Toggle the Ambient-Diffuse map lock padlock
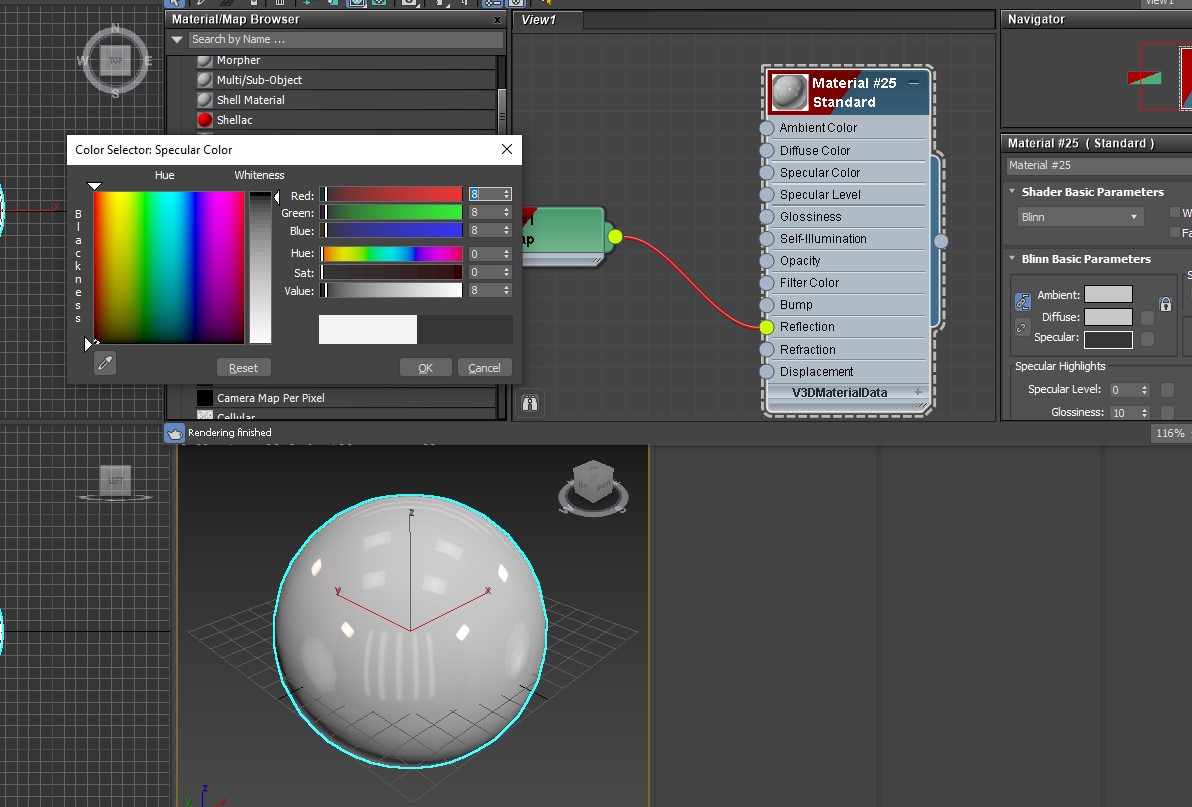Image resolution: width=1192 pixels, height=807 pixels. [x=1165, y=304]
